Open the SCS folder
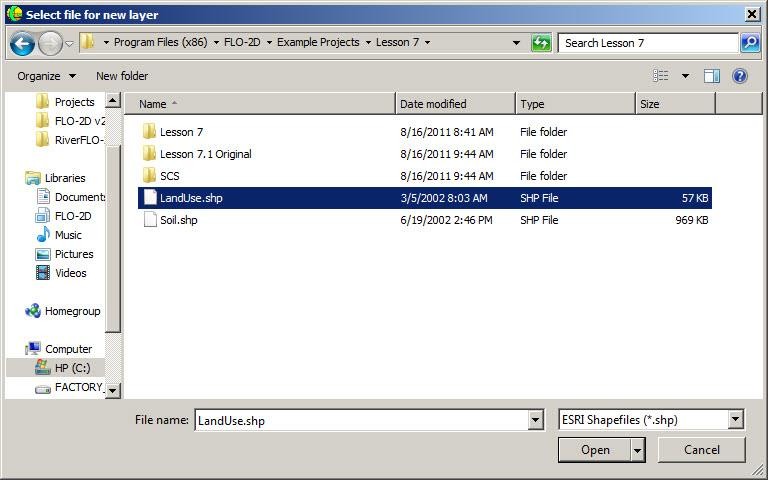768x480 pixels. (x=169, y=176)
